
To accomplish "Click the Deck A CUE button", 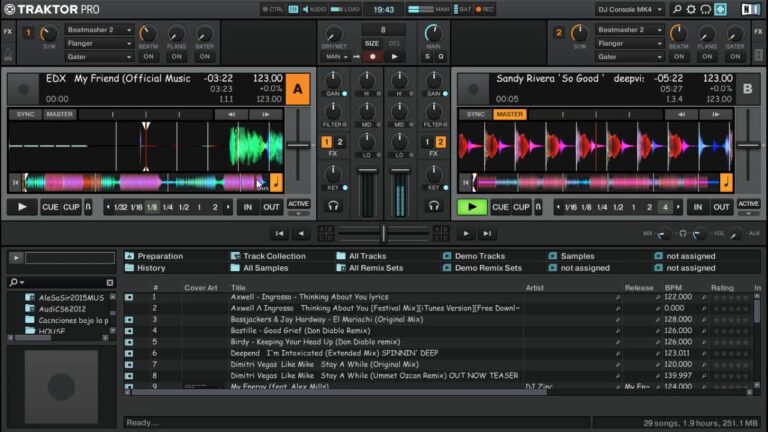I will click(50, 207).
